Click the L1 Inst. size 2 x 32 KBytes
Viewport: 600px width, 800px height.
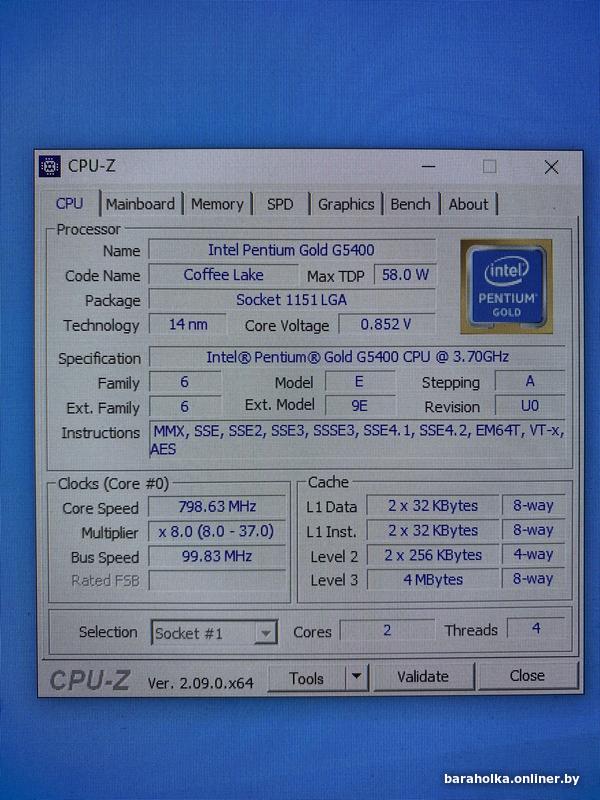[433, 531]
